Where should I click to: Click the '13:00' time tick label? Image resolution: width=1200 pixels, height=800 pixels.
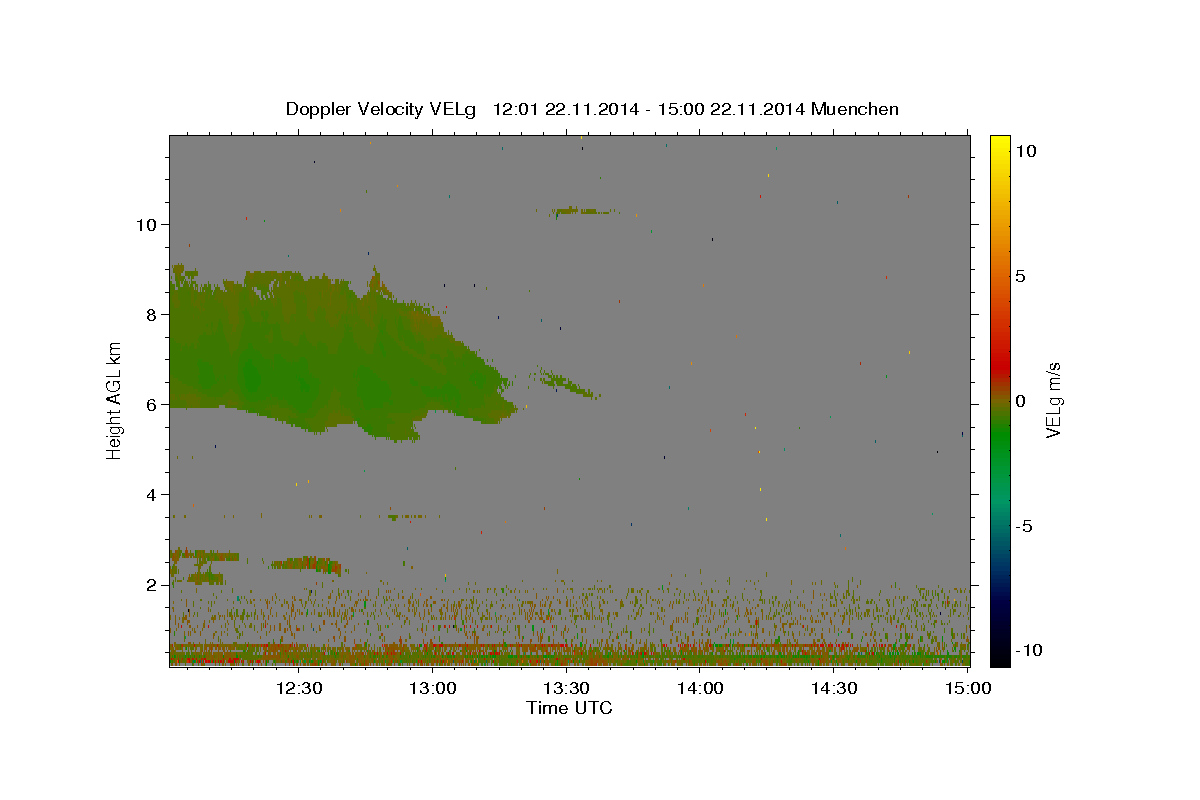coord(433,688)
